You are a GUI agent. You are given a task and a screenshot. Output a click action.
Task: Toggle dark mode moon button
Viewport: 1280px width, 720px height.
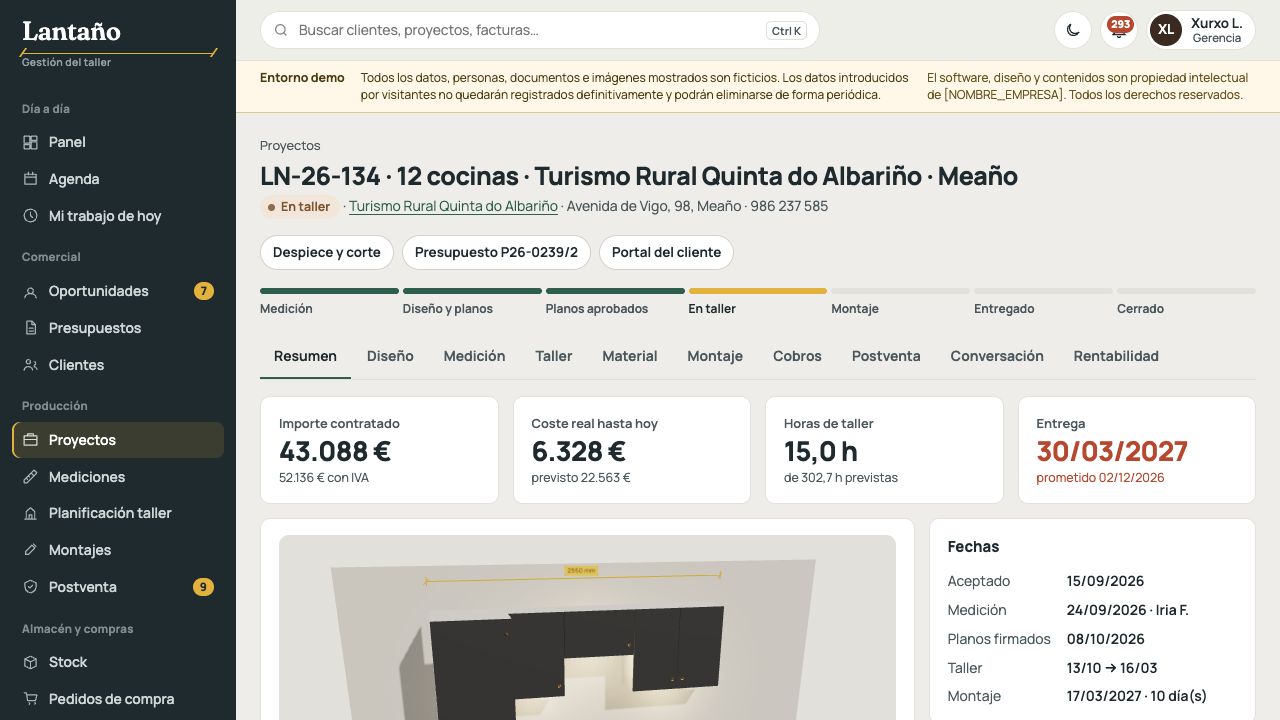coord(1073,30)
